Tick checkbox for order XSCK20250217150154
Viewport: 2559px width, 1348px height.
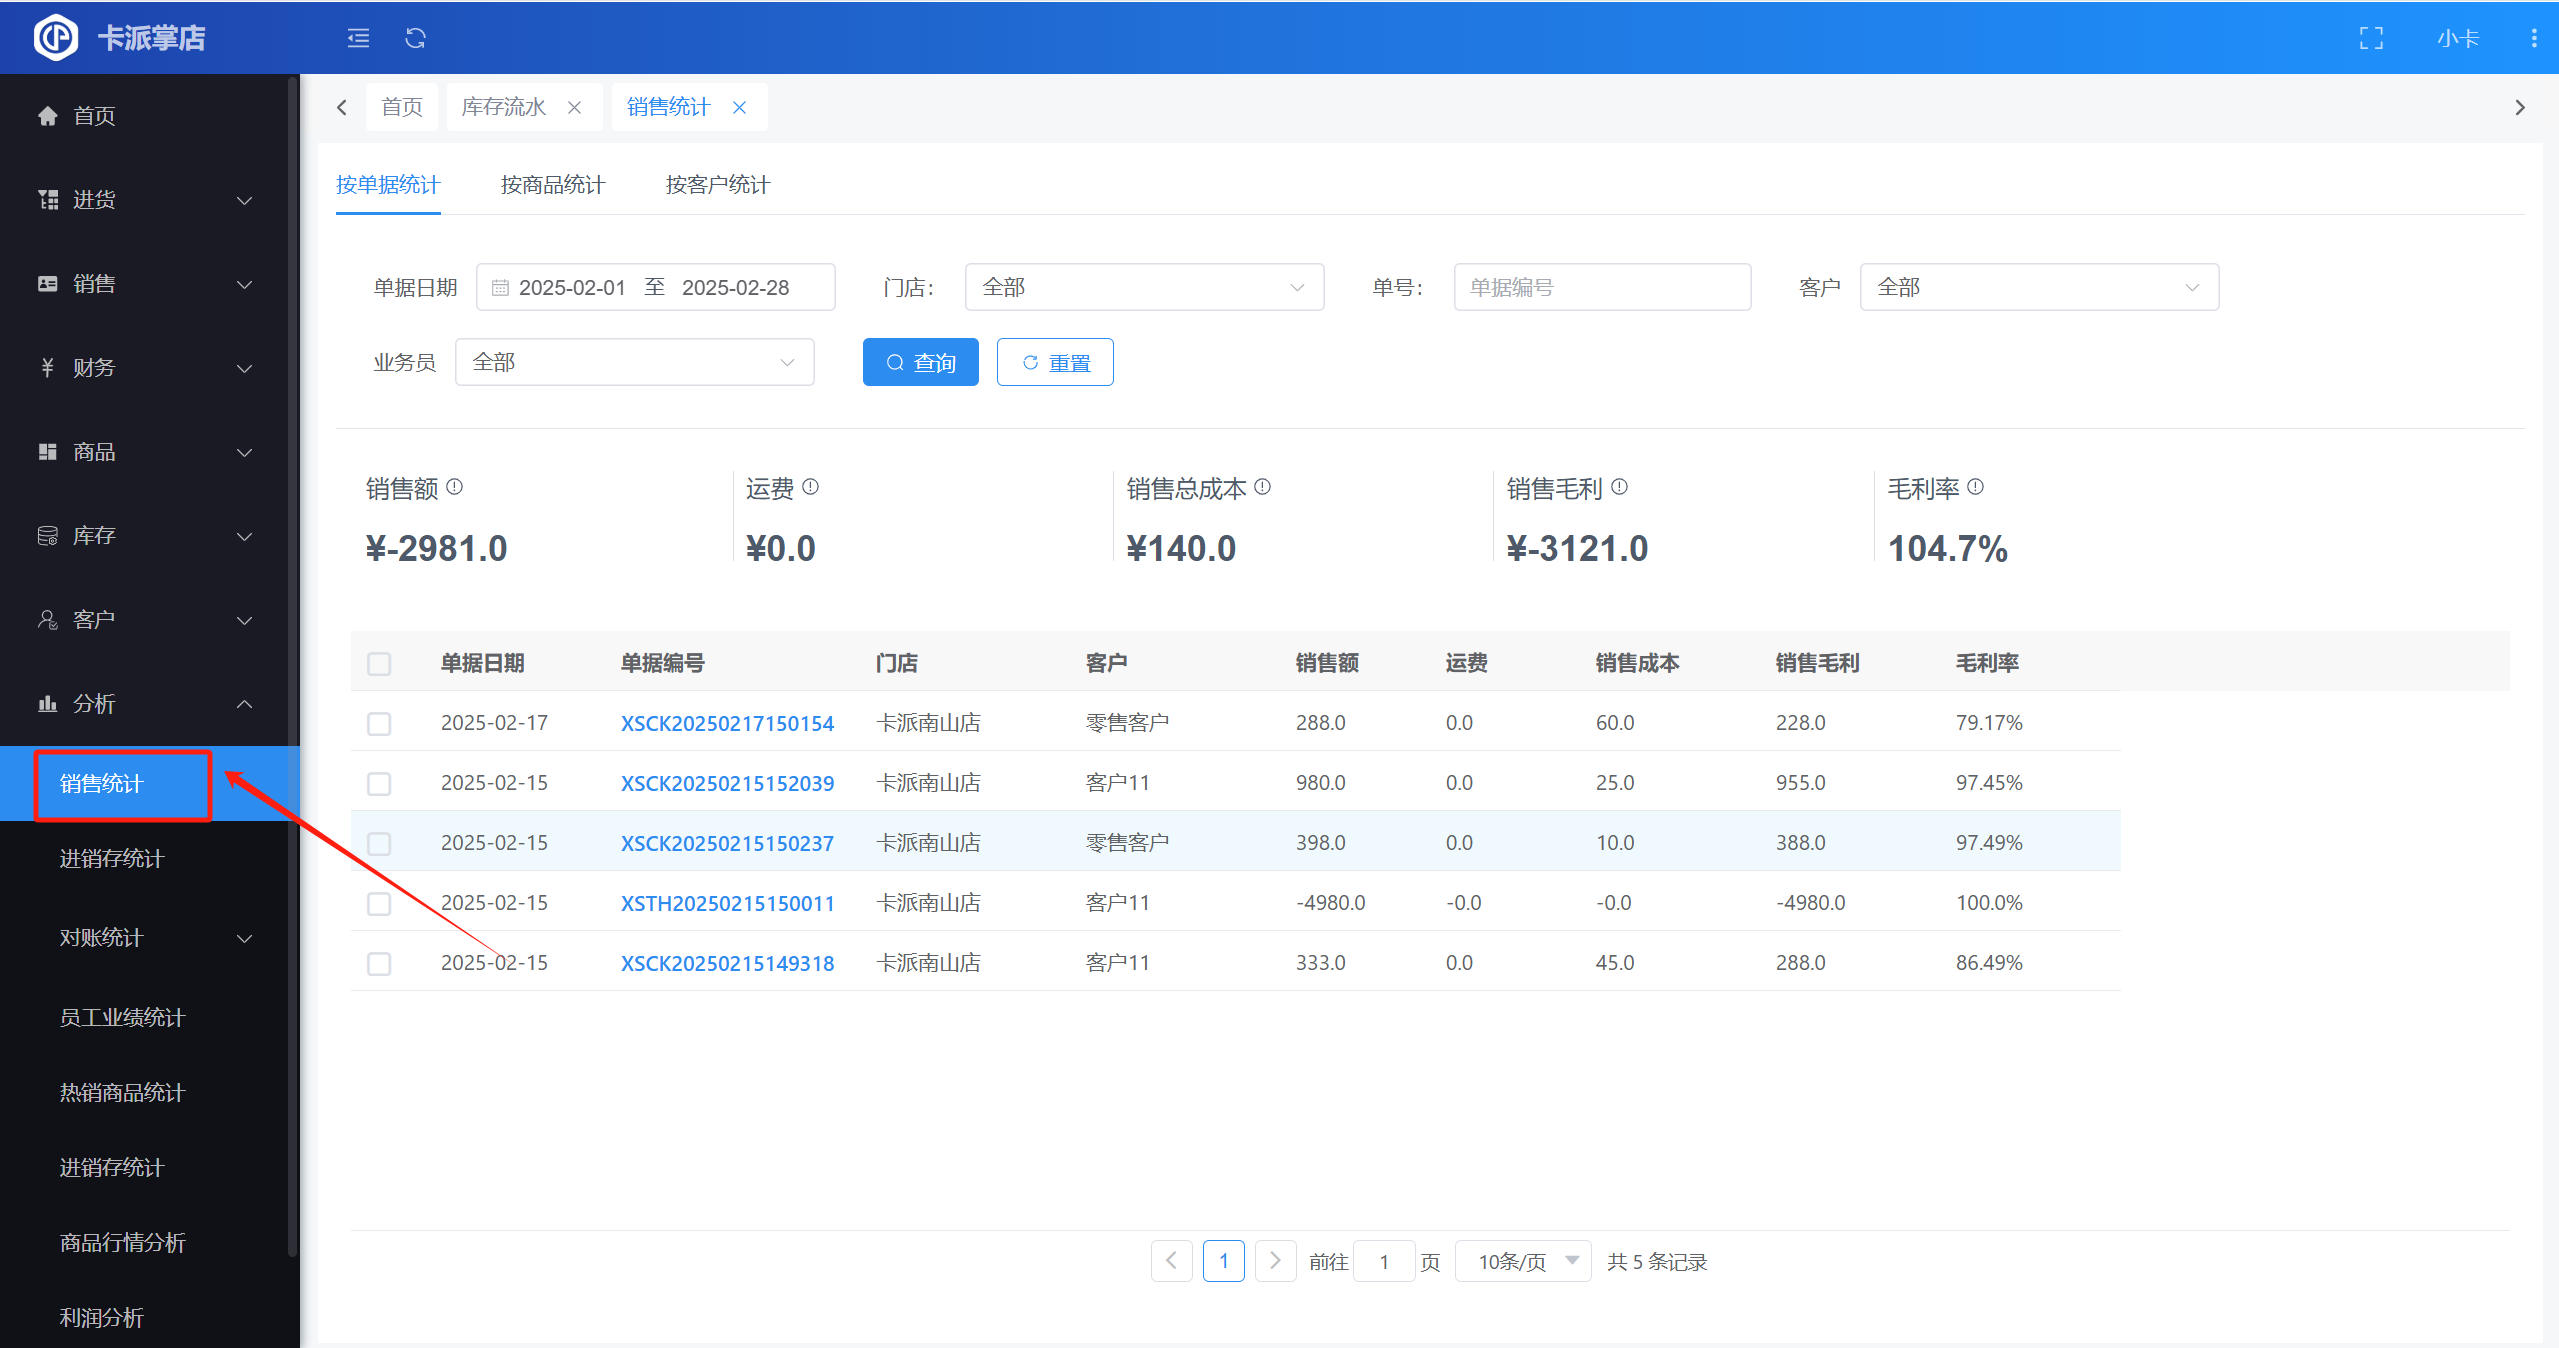(379, 723)
